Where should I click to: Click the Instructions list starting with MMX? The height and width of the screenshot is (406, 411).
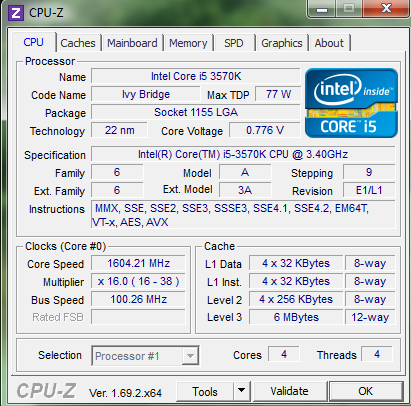click(243, 215)
